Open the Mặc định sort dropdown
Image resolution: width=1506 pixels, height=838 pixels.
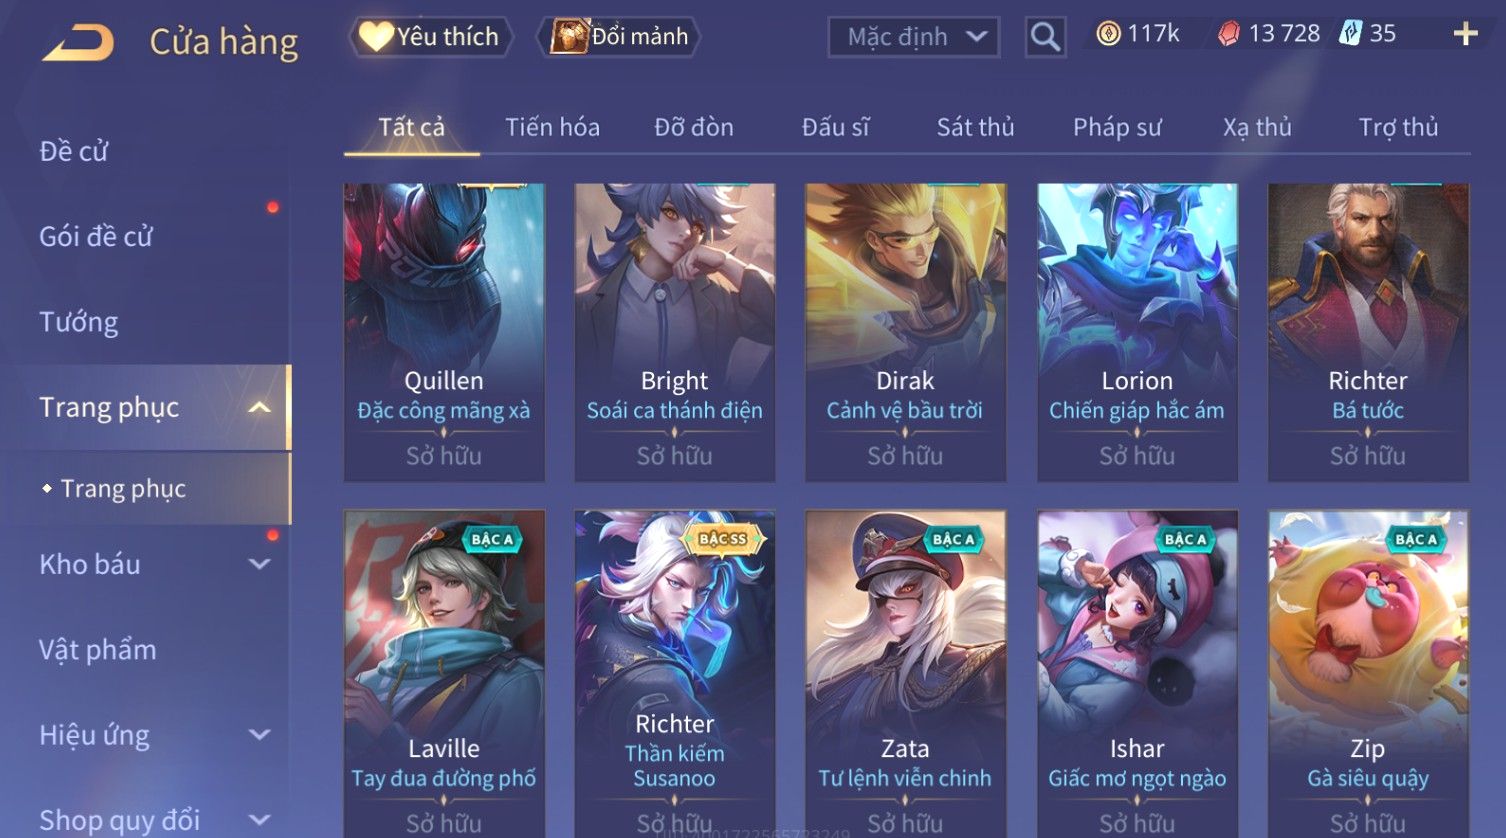coord(913,37)
